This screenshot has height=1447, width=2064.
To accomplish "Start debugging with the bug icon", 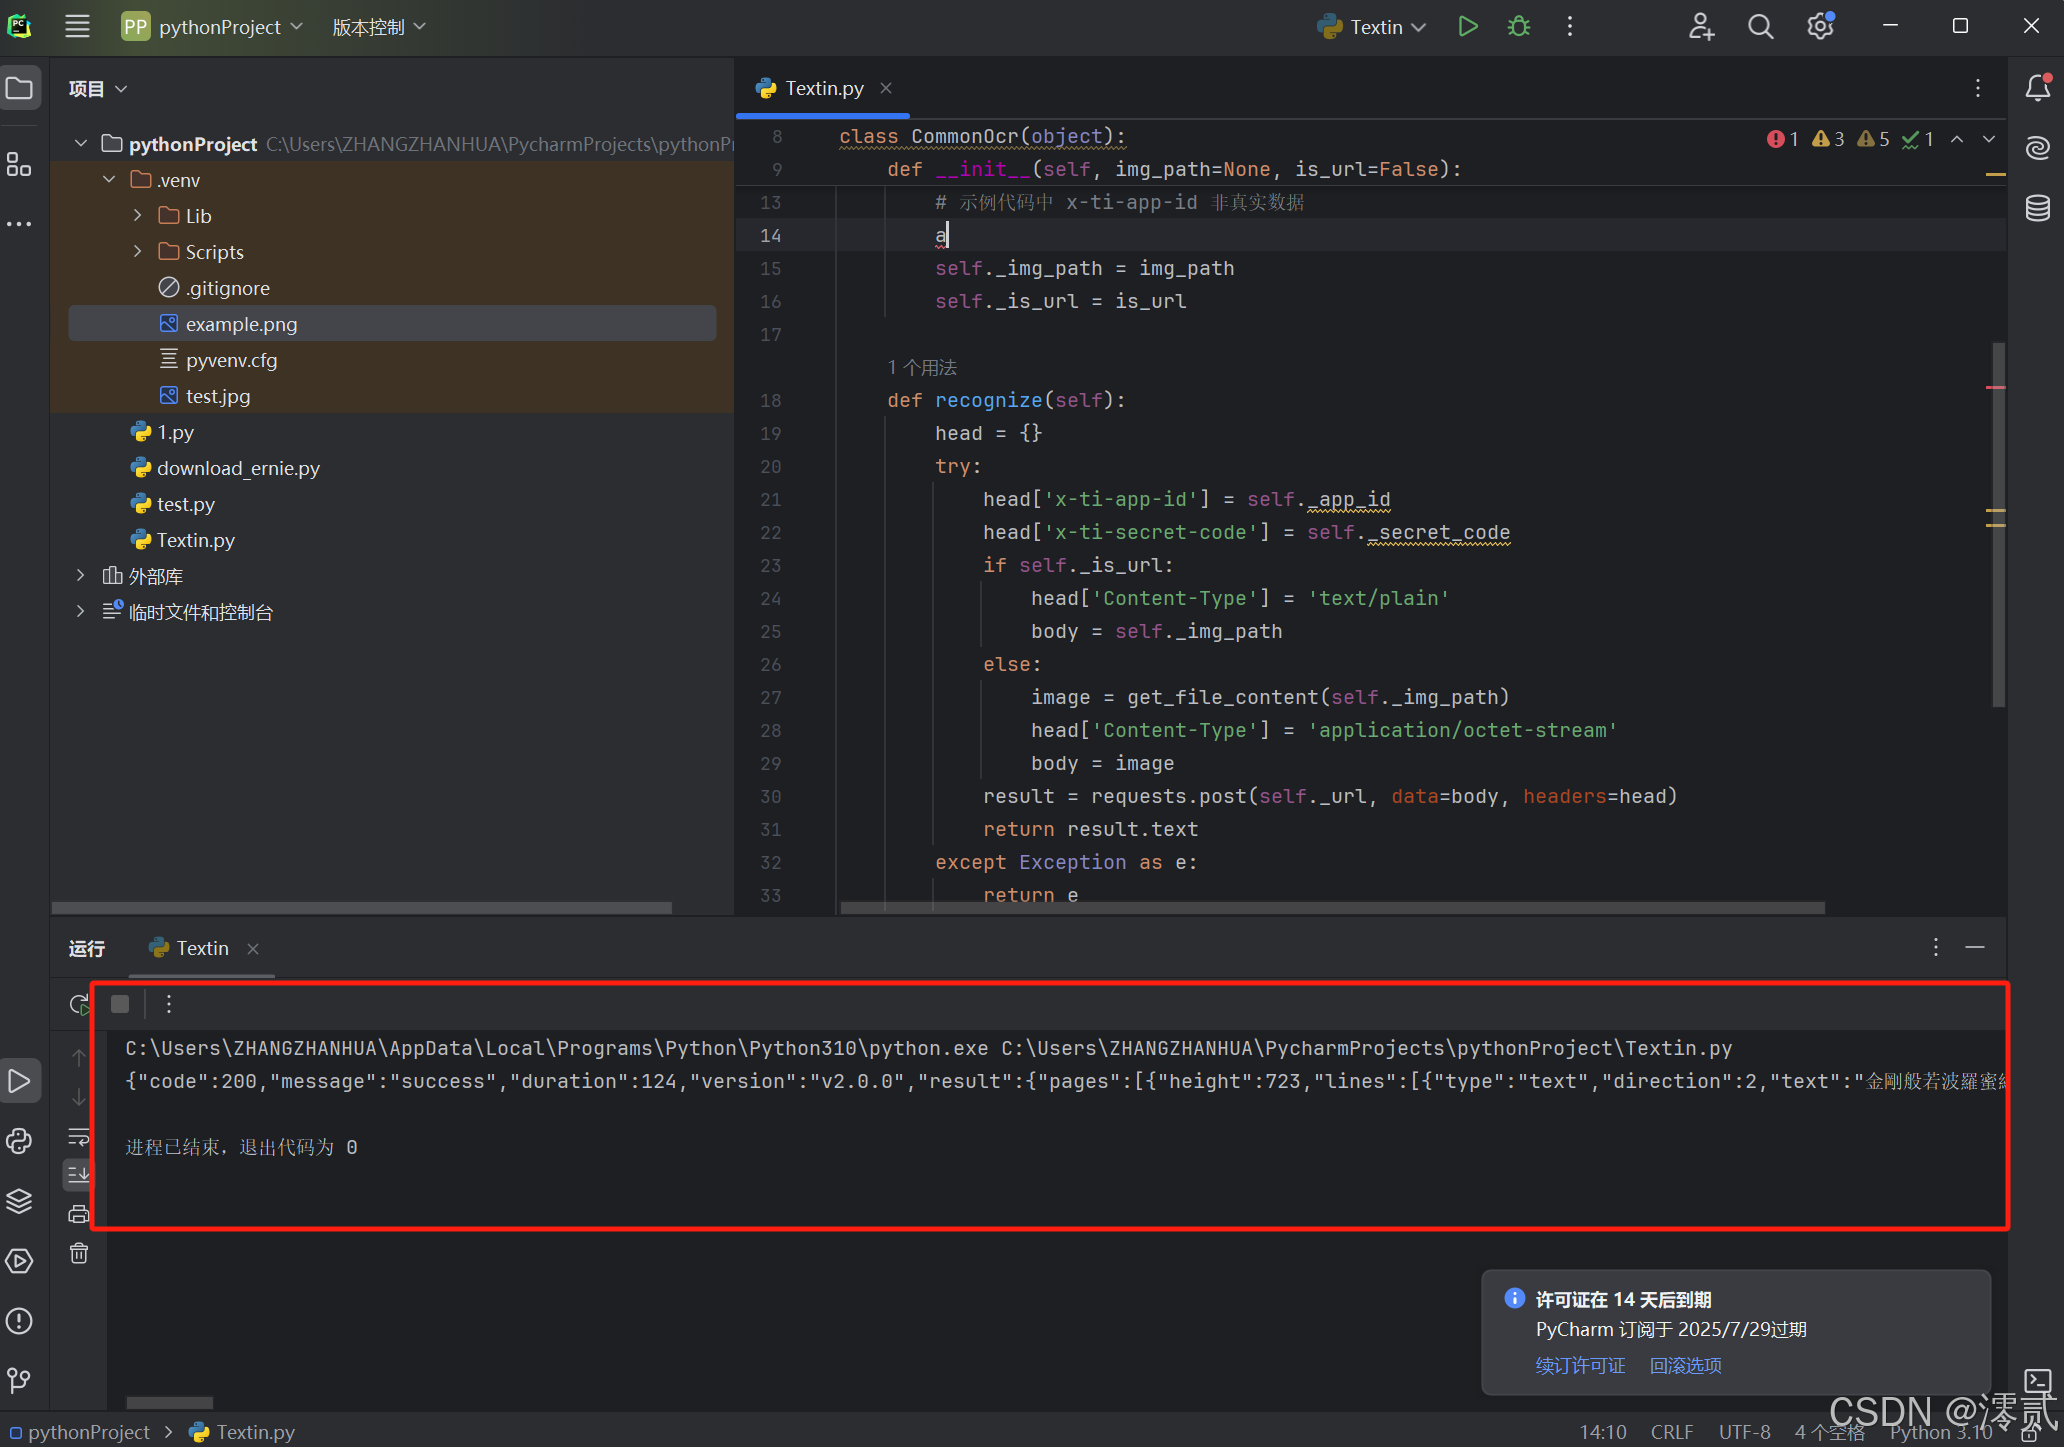I will 1518,27.
